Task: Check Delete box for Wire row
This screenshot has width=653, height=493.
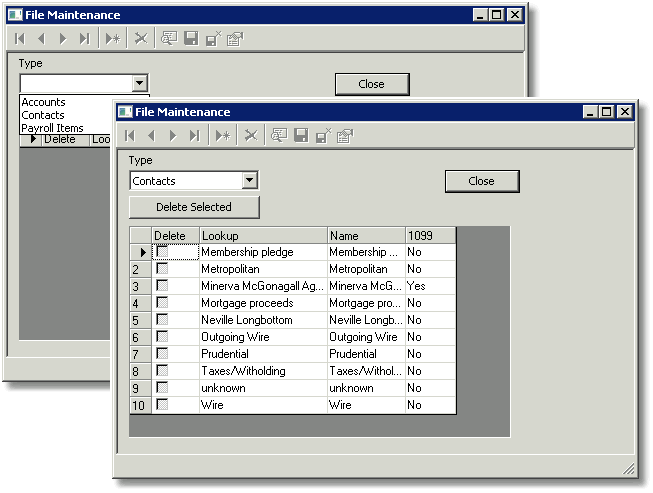Action: (x=162, y=404)
